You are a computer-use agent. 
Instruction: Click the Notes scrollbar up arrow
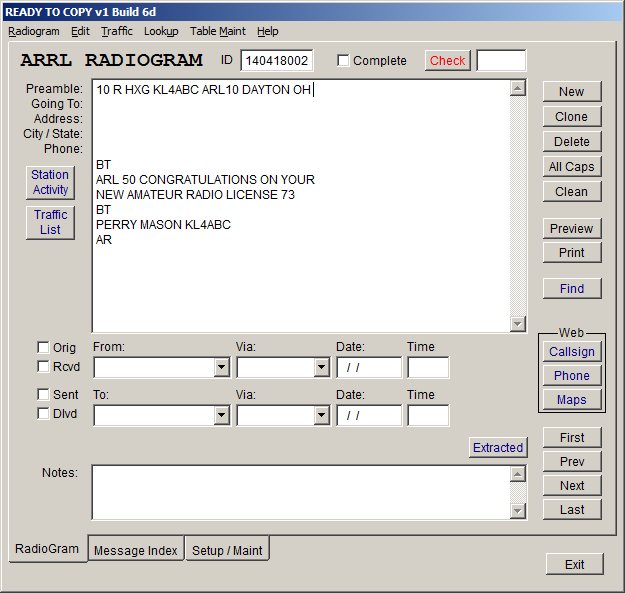pos(518,474)
